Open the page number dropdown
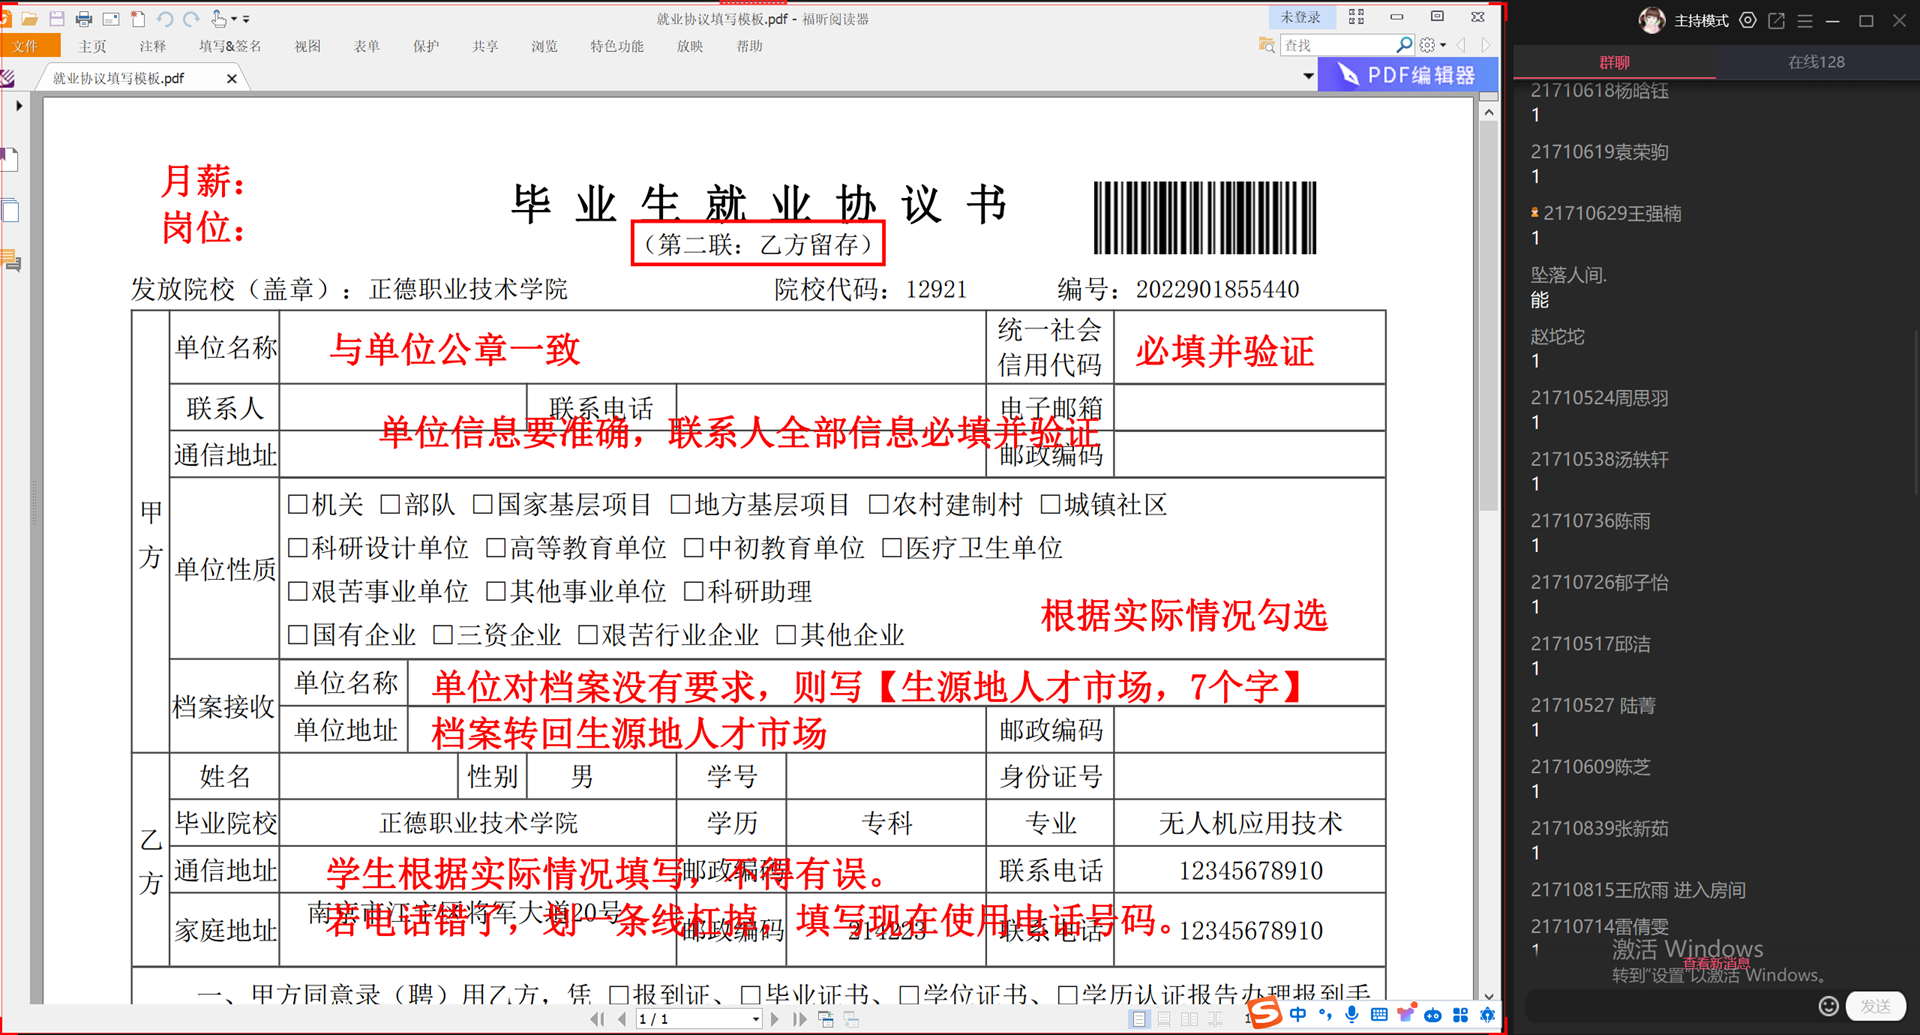Image resolution: width=1920 pixels, height=1035 pixels. click(x=755, y=1019)
